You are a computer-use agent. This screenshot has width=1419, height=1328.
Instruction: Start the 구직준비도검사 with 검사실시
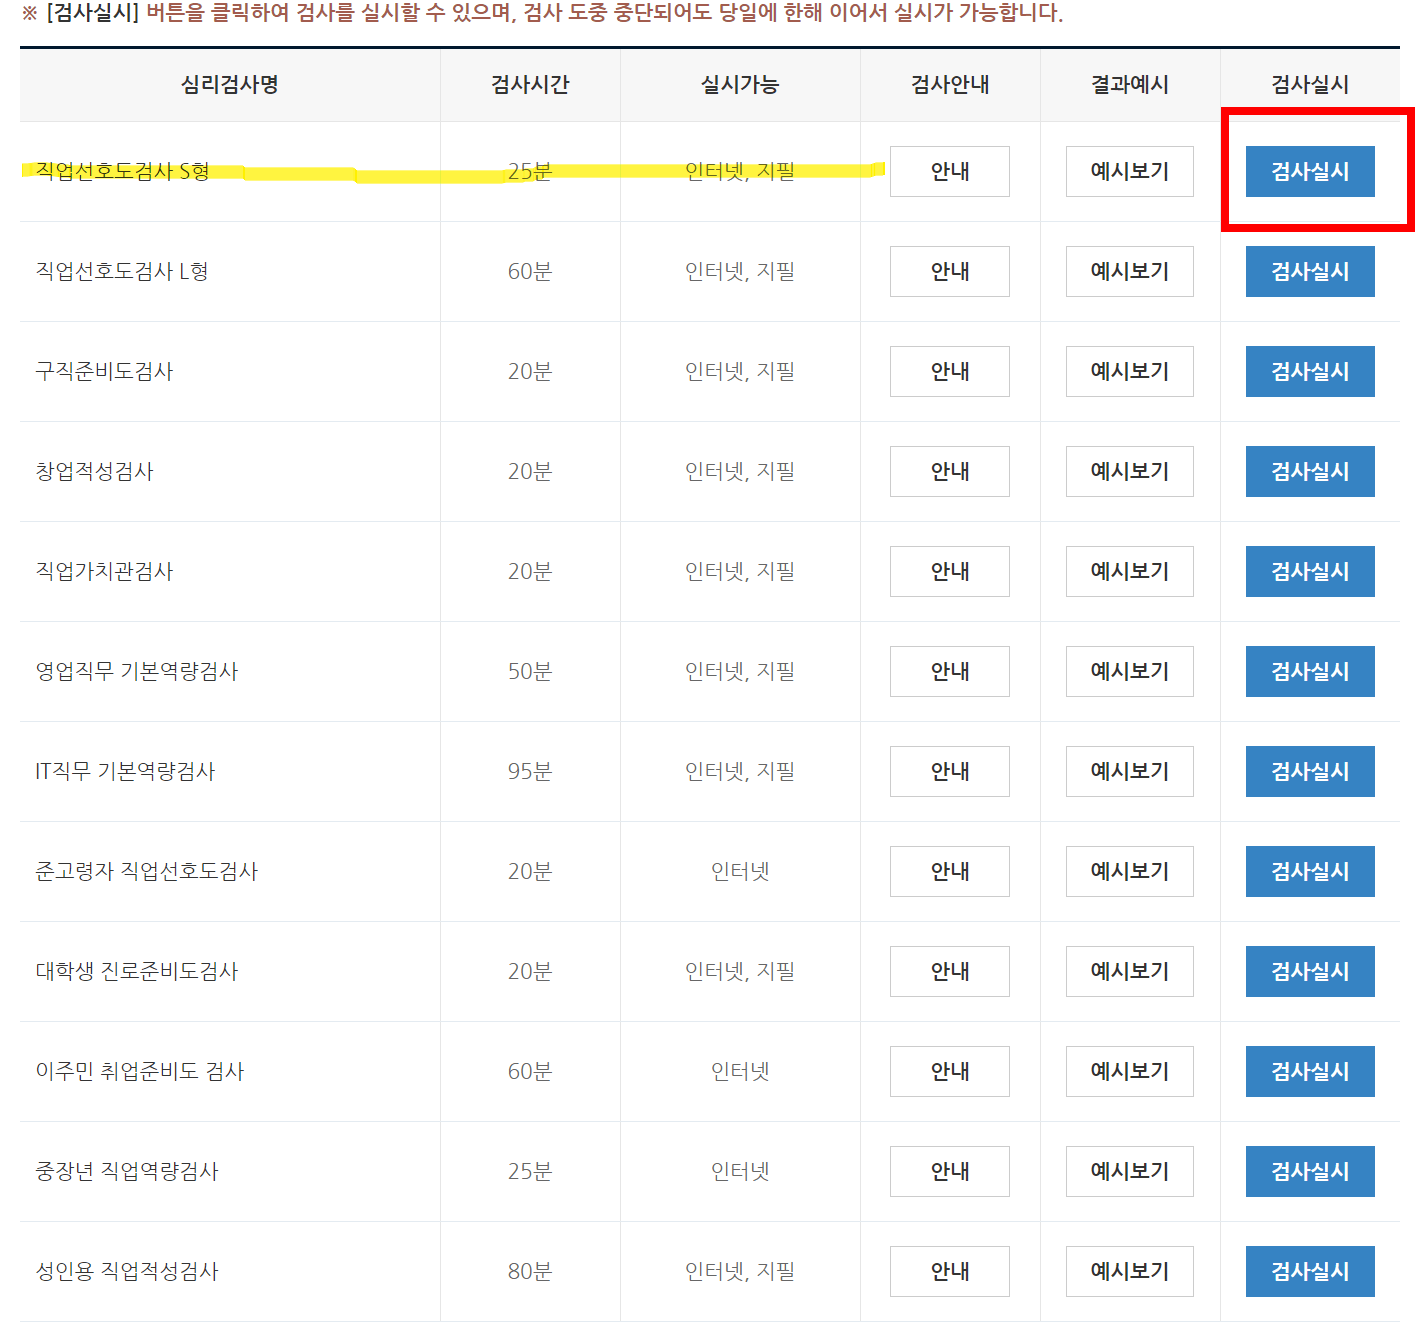pyautogui.click(x=1309, y=371)
